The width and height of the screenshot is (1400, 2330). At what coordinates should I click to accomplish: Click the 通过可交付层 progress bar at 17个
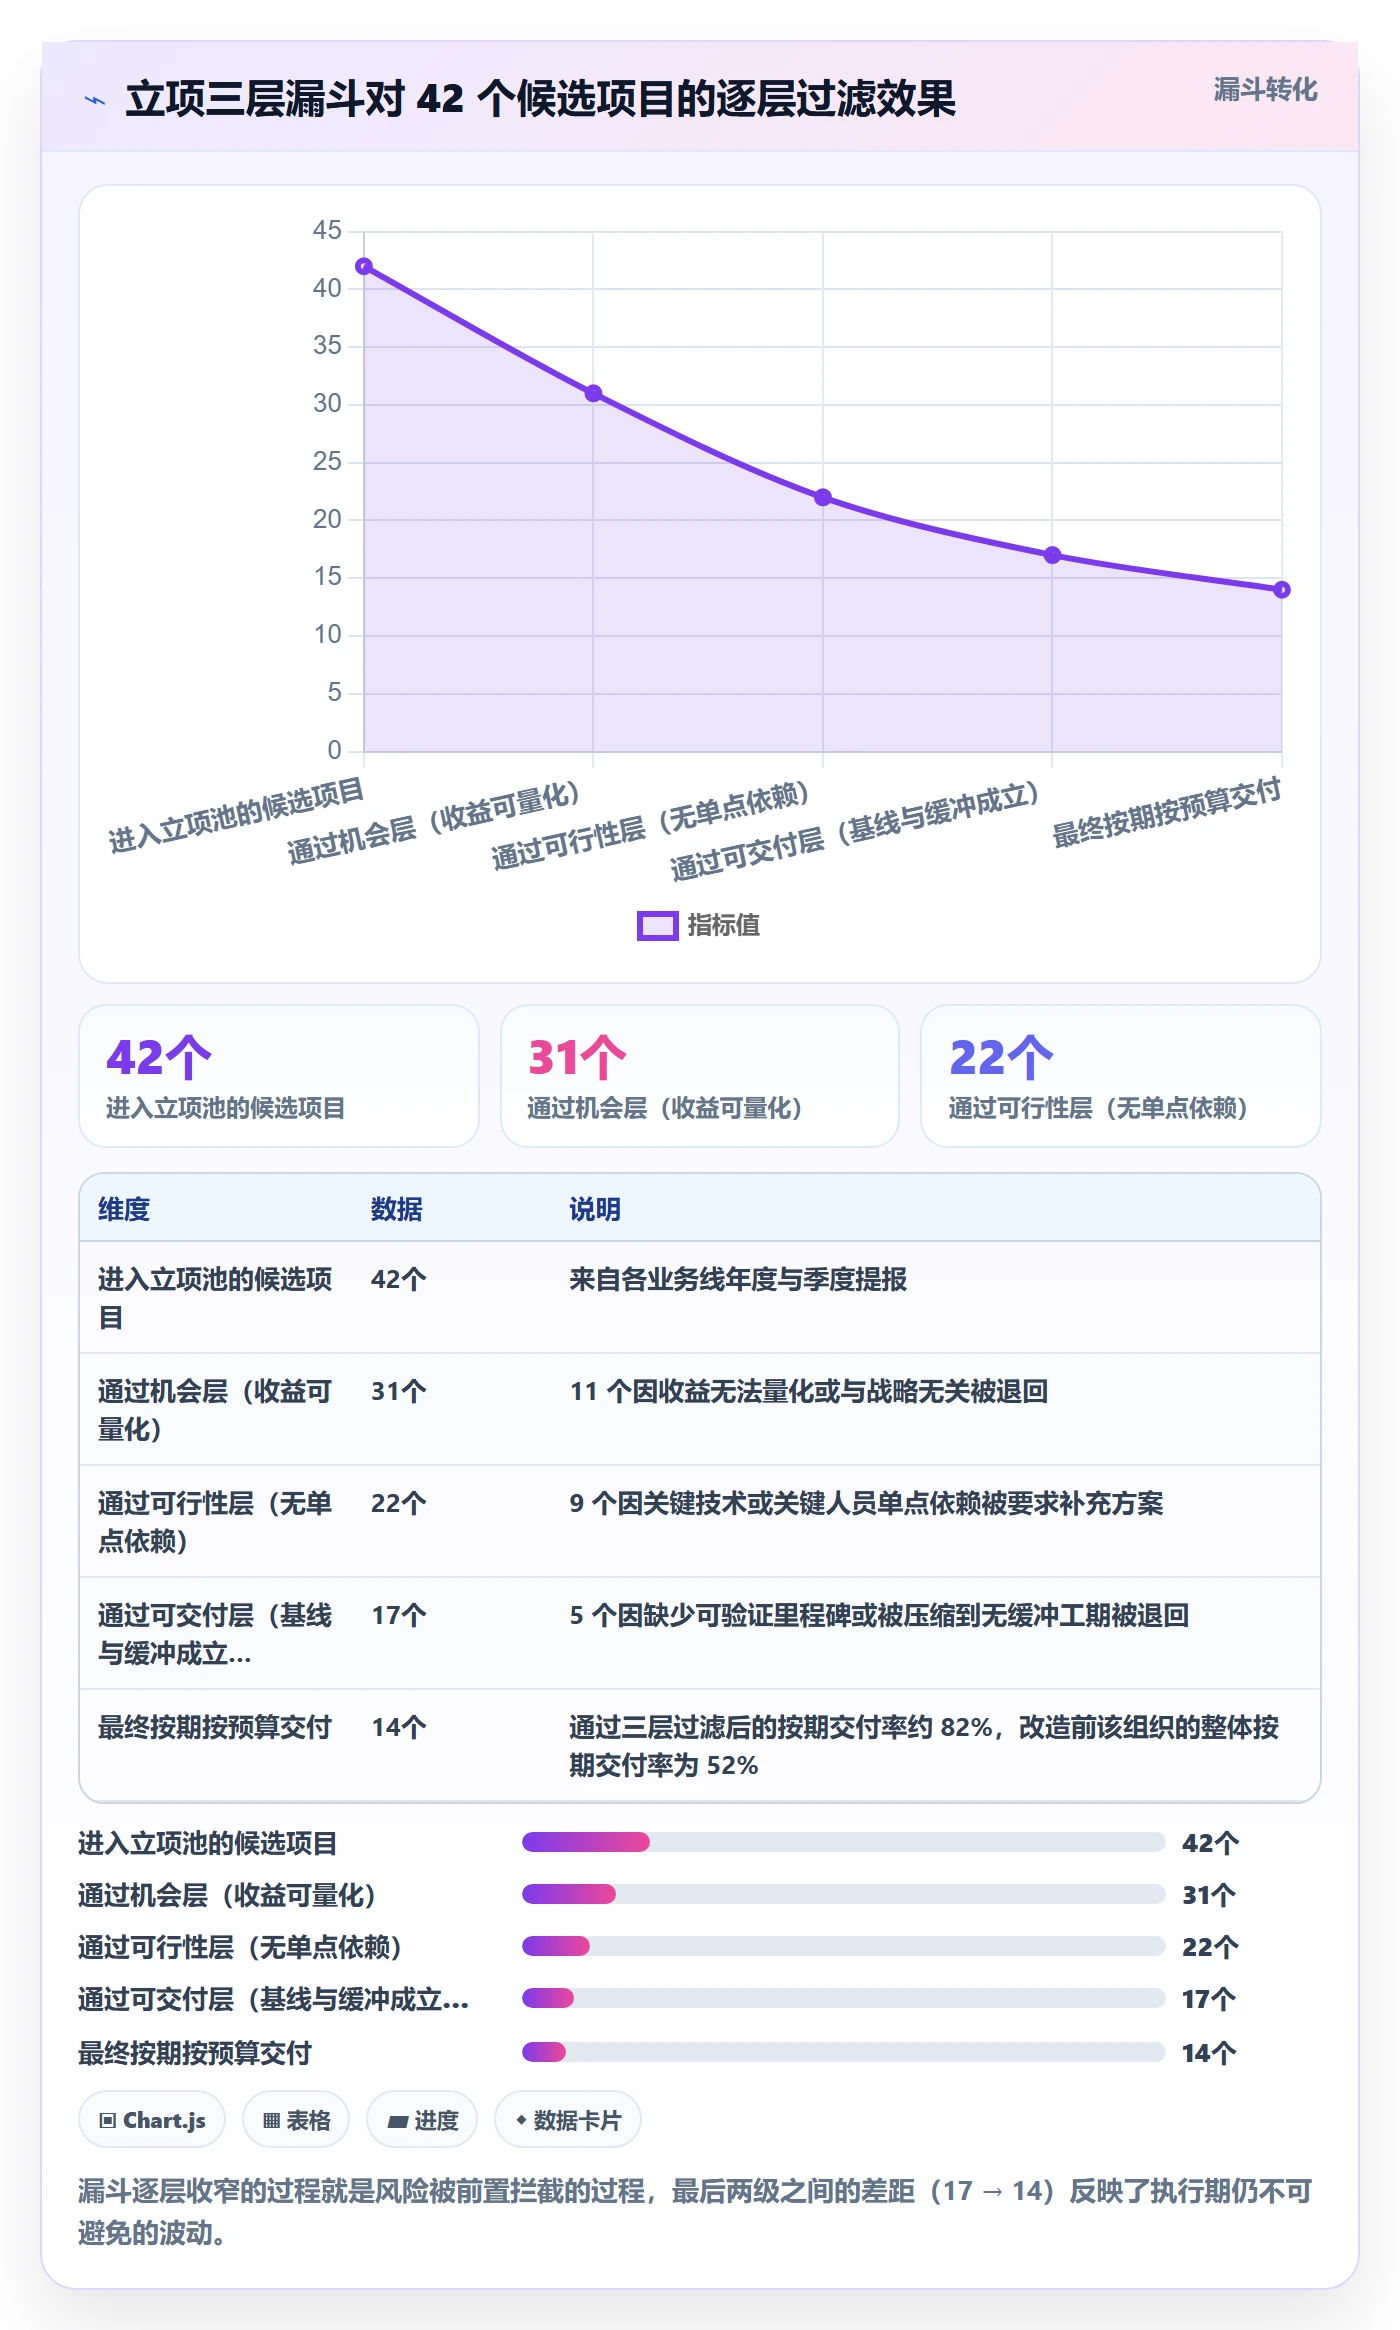pyautogui.click(x=843, y=1998)
